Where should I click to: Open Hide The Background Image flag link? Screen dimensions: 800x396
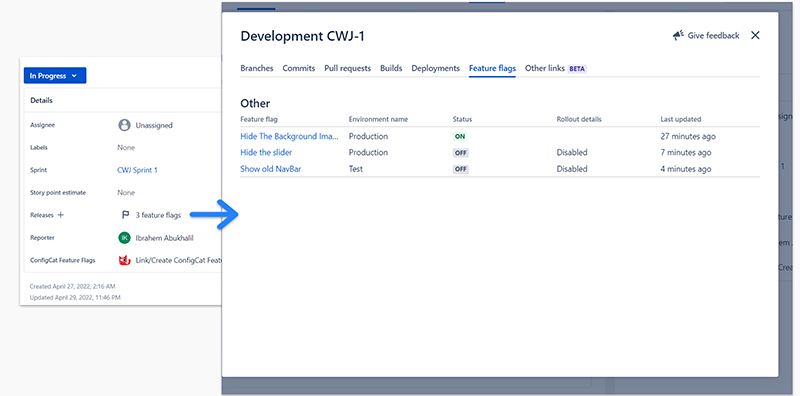coord(289,136)
